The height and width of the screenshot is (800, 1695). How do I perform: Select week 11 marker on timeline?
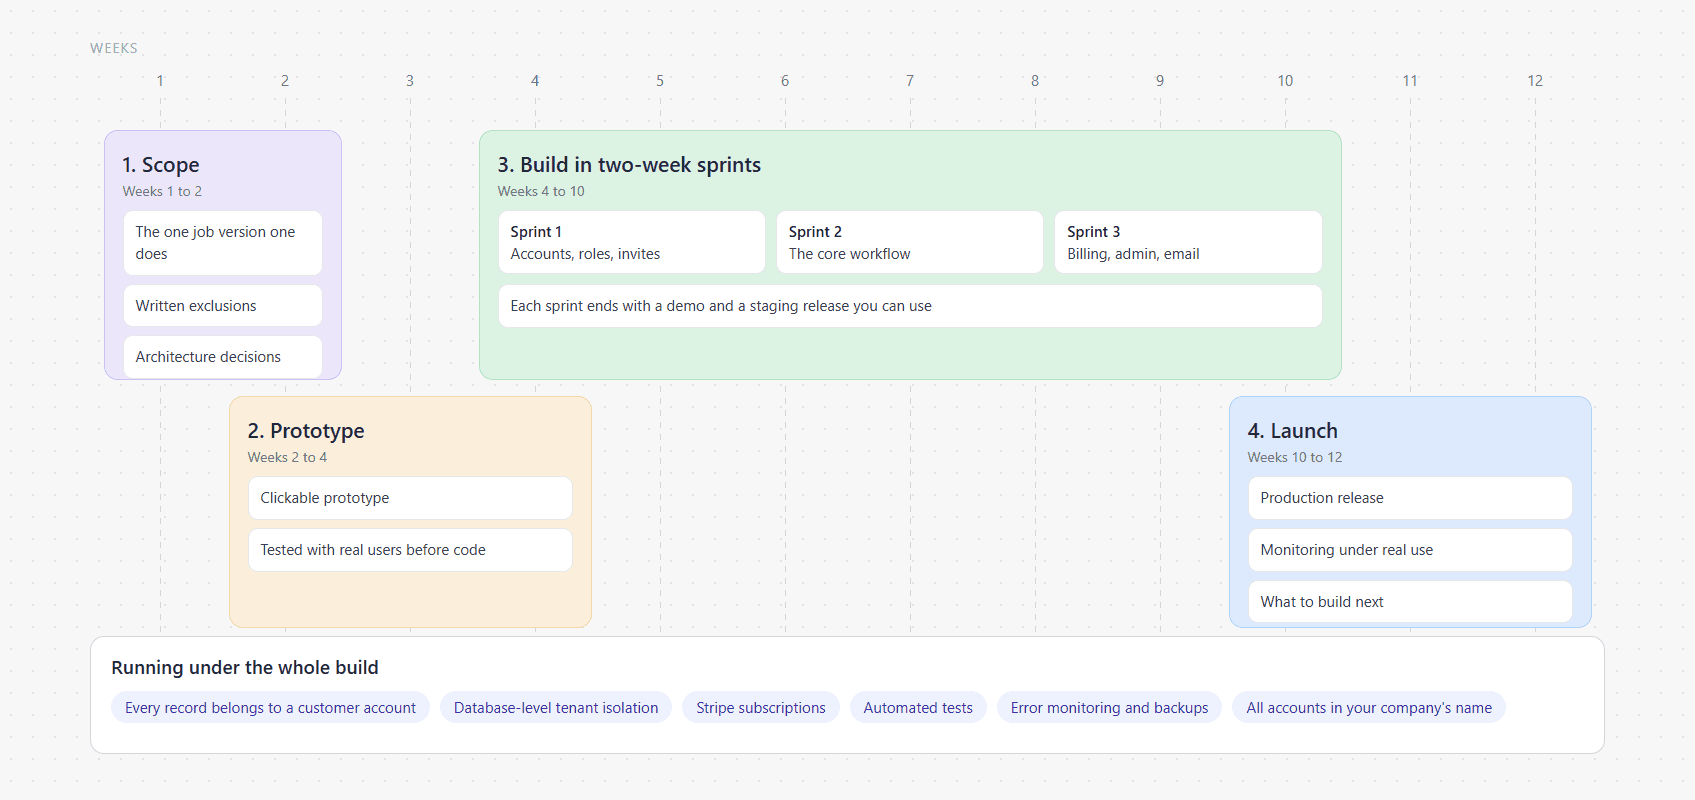click(1410, 81)
